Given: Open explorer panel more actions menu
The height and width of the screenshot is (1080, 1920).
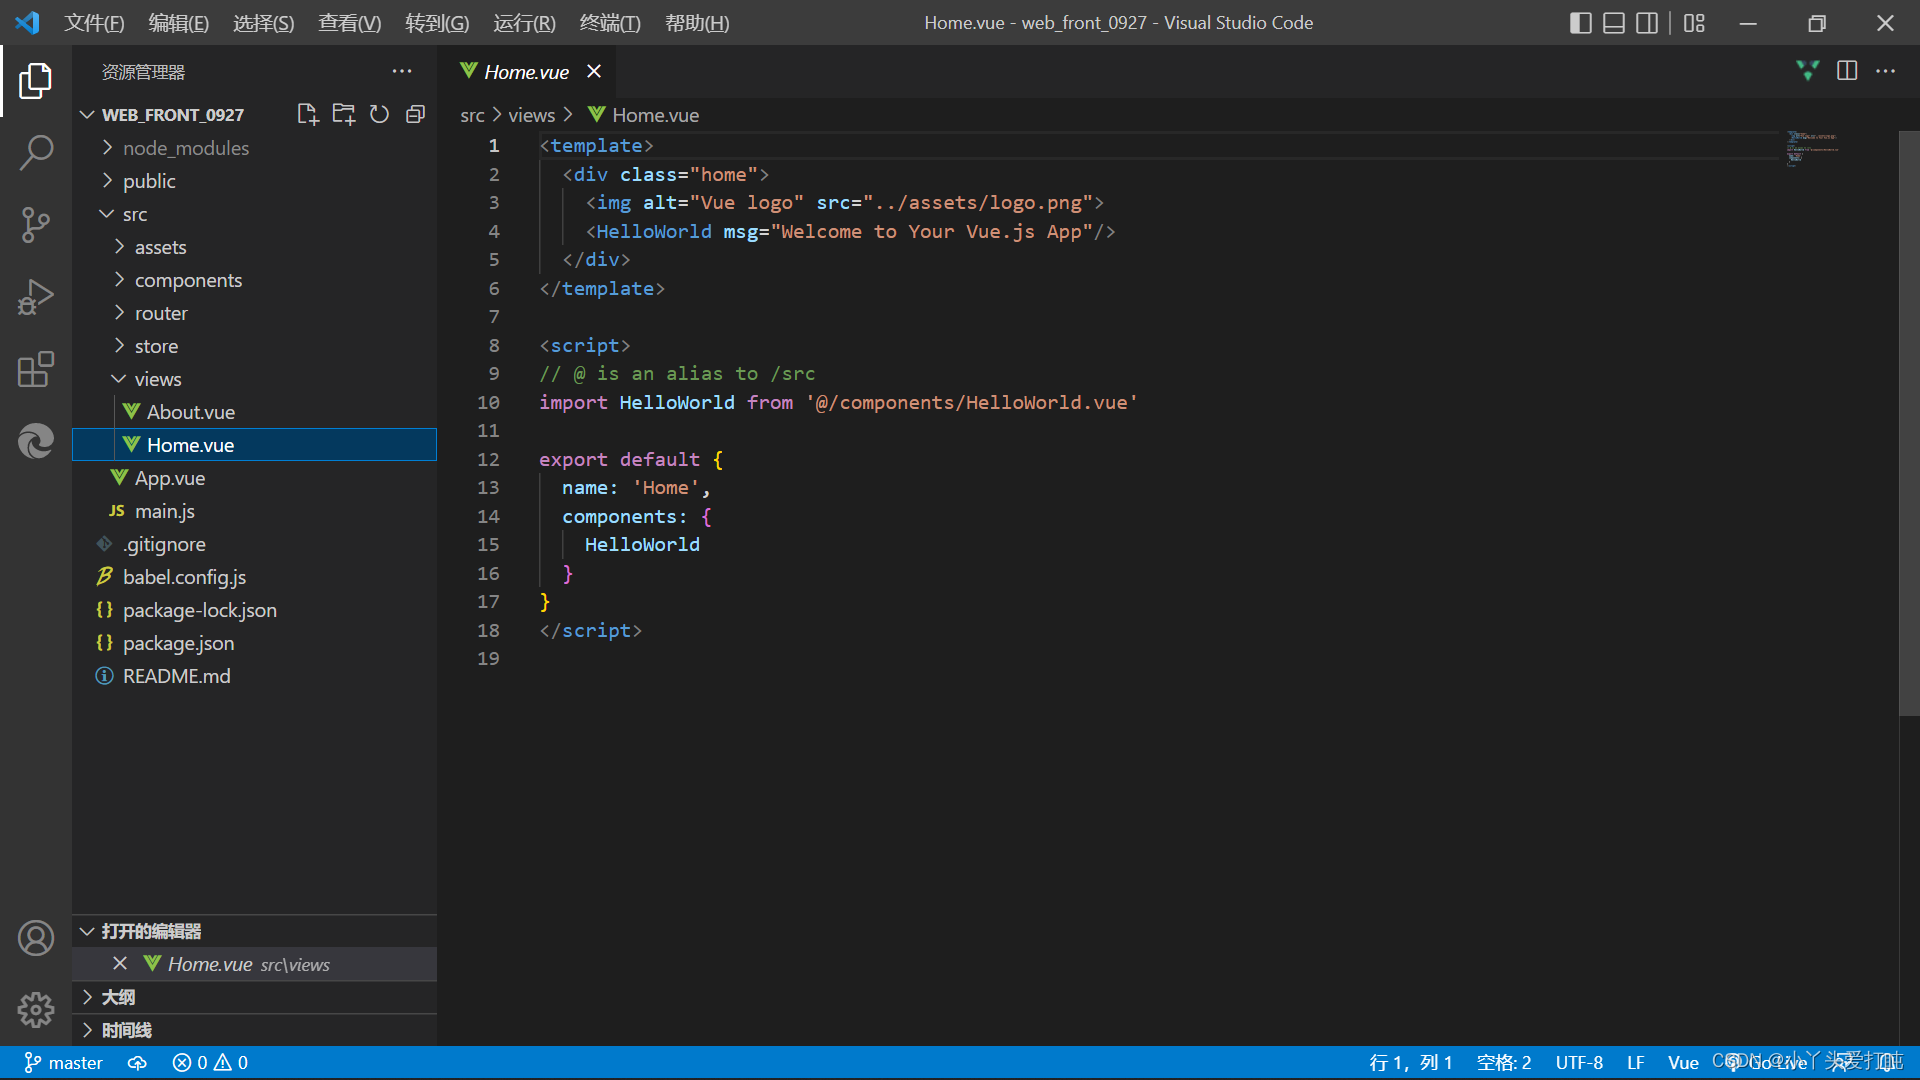Looking at the screenshot, I should (402, 71).
